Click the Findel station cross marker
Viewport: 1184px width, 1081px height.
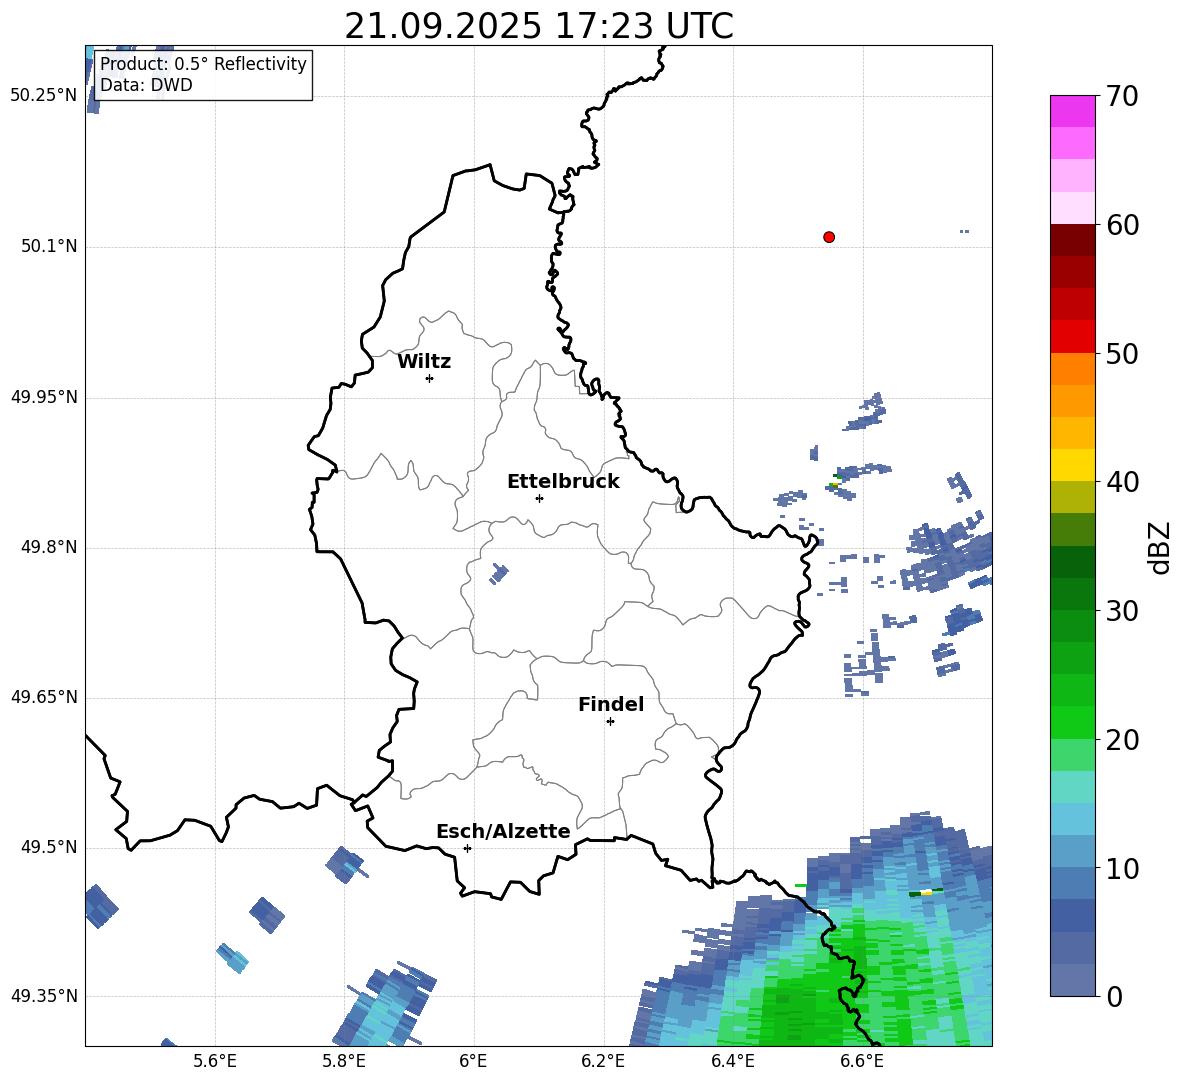(610, 722)
